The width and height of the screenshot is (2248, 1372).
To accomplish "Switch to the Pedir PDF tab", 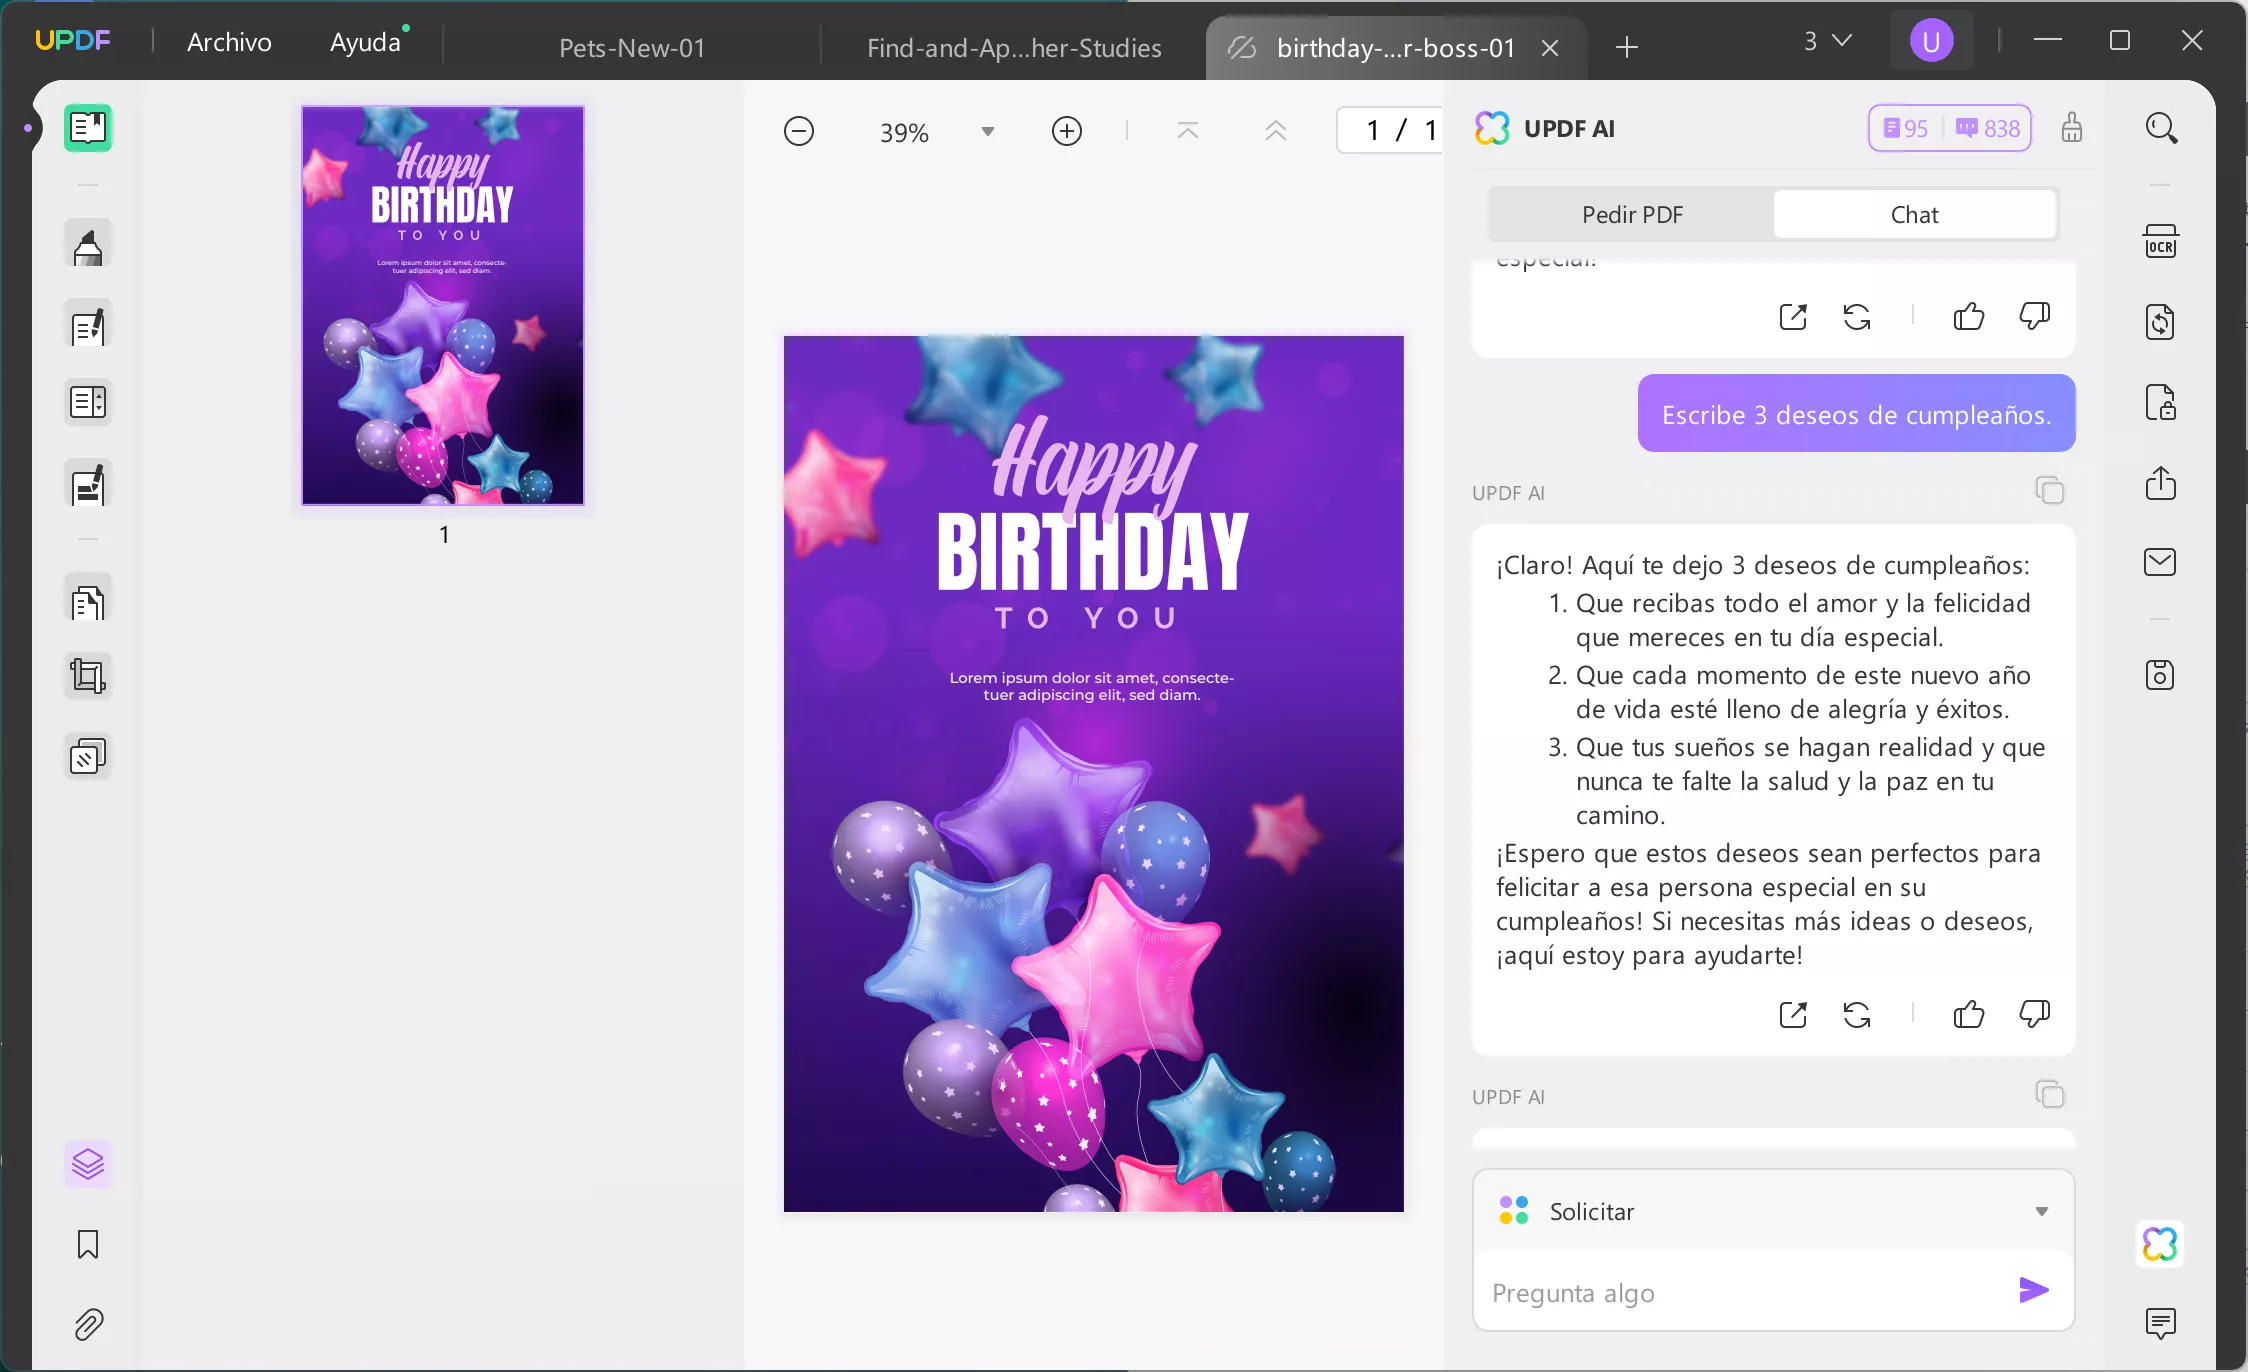I will click(x=1632, y=215).
